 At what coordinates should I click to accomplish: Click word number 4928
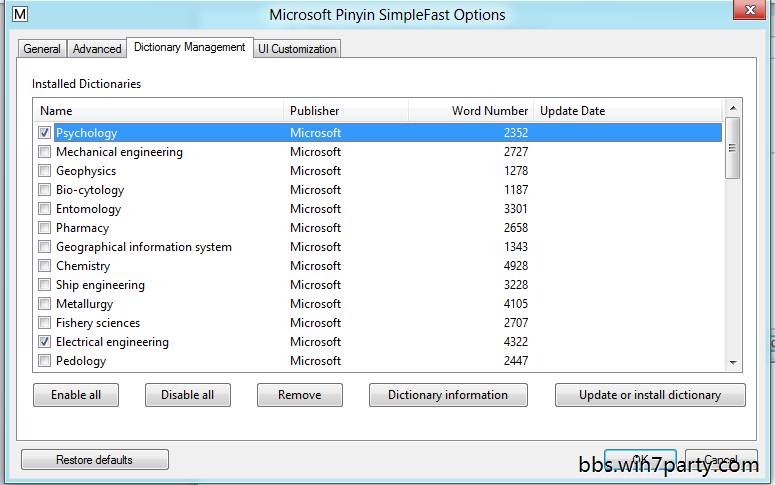[516, 266]
